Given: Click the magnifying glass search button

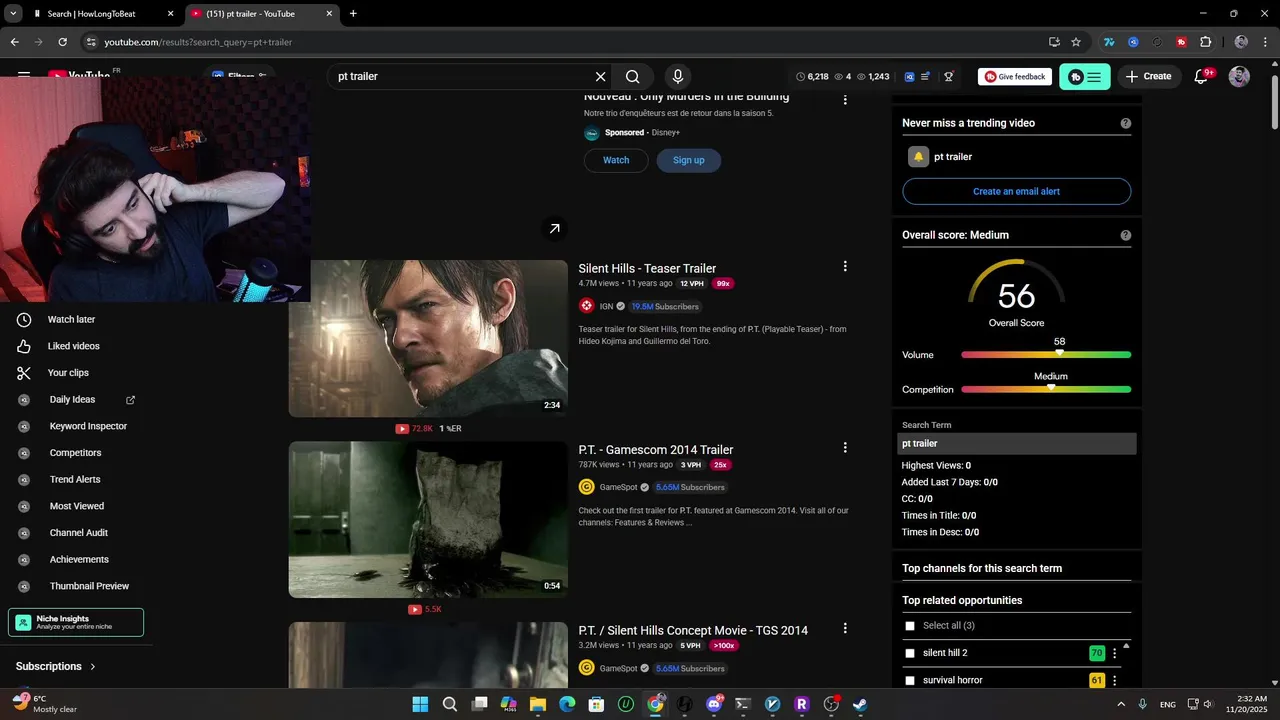Looking at the screenshot, I should point(633,76).
